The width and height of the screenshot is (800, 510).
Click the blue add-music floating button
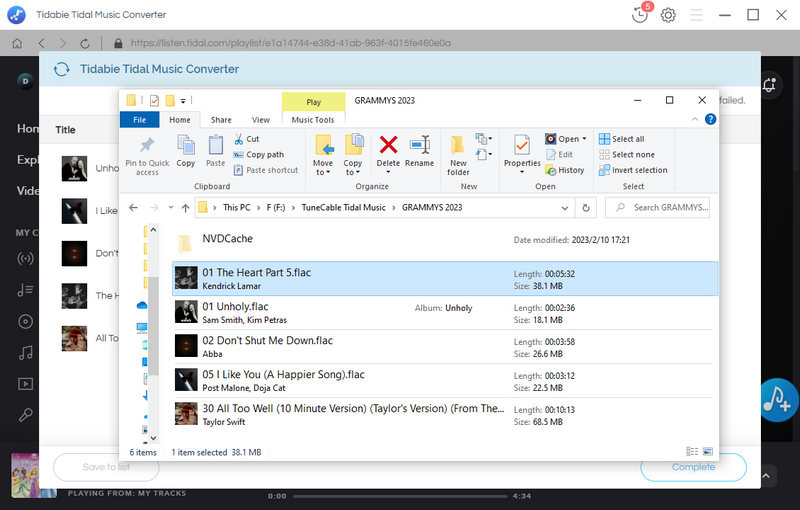[x=777, y=400]
